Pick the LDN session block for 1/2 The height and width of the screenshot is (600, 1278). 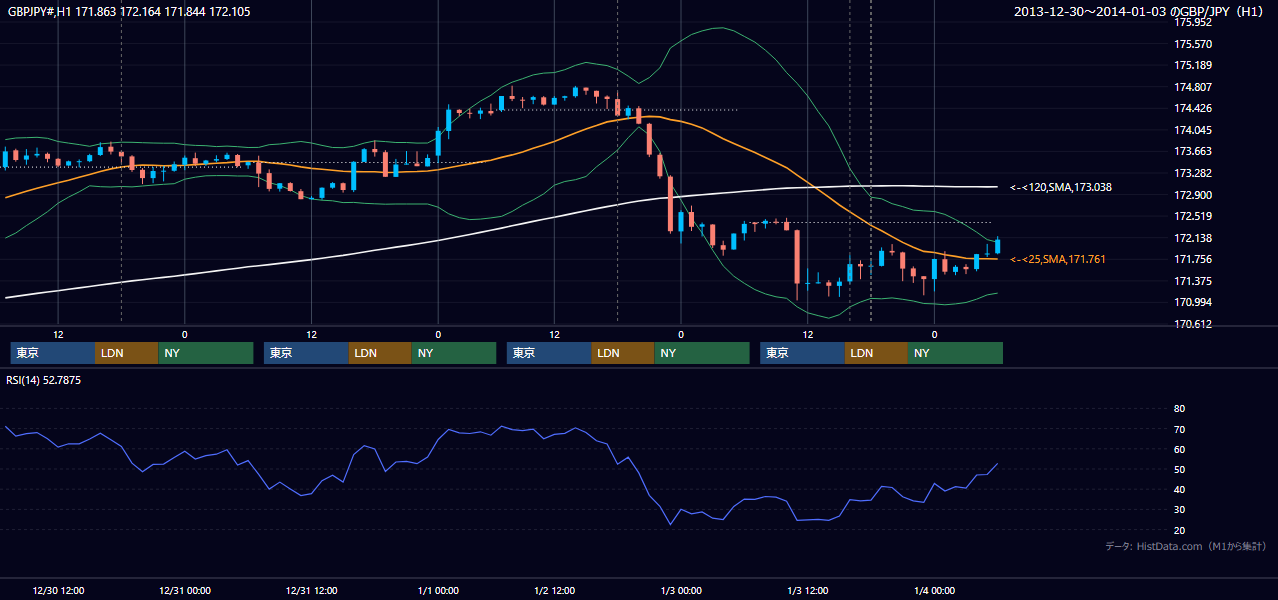pyautogui.click(x=623, y=353)
